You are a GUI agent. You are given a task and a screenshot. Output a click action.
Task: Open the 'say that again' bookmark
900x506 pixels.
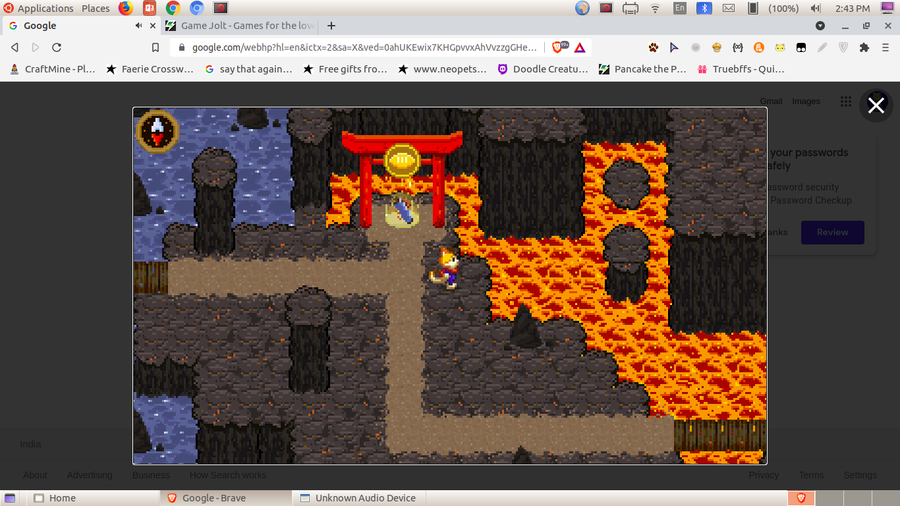(249, 69)
